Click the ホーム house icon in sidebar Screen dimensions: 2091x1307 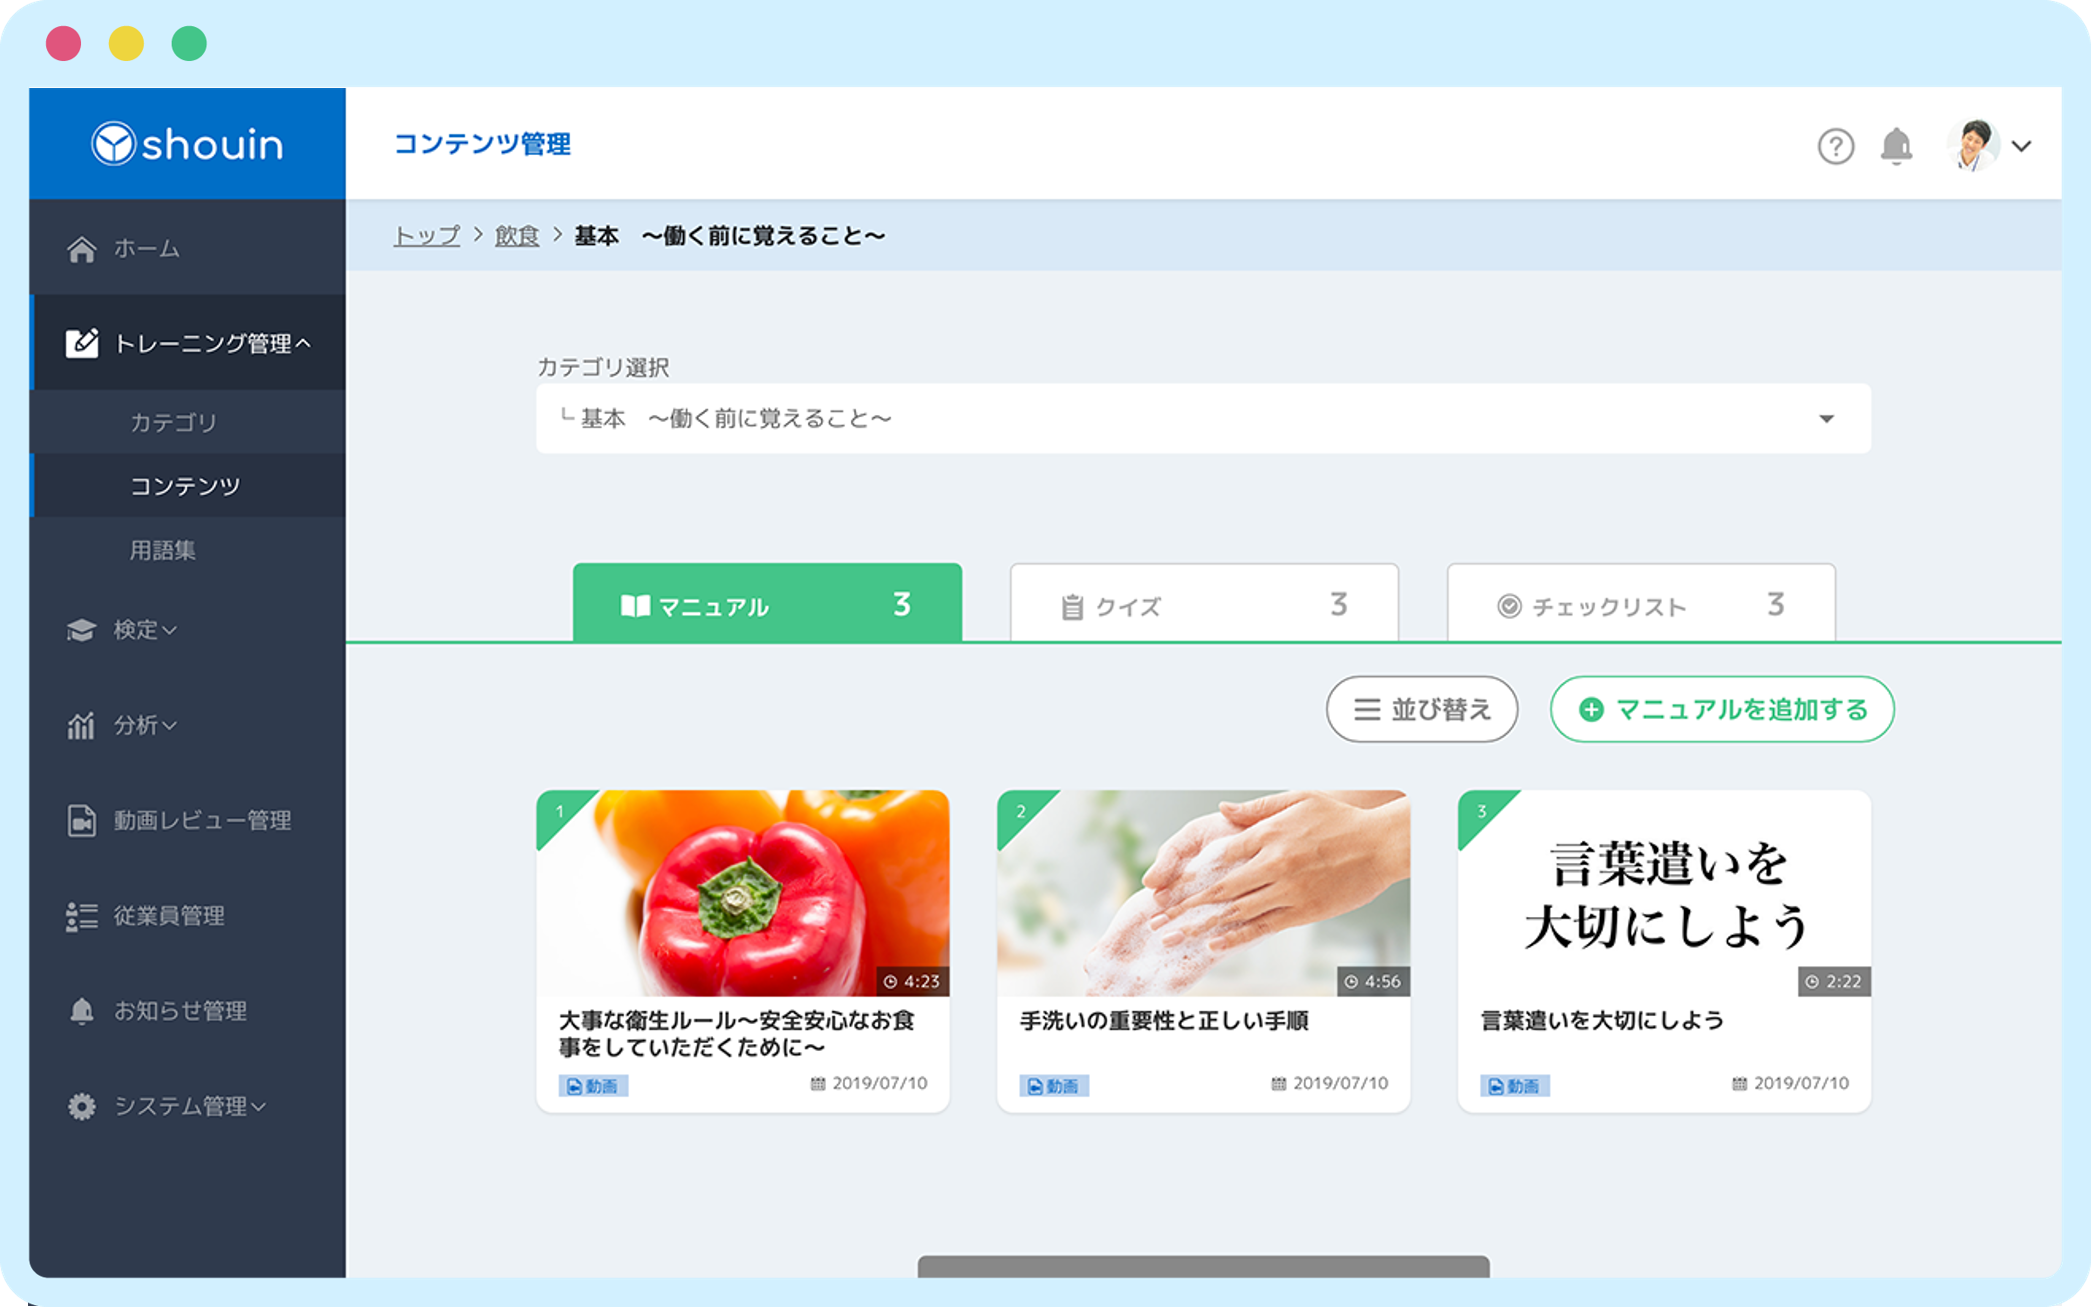[x=82, y=249]
